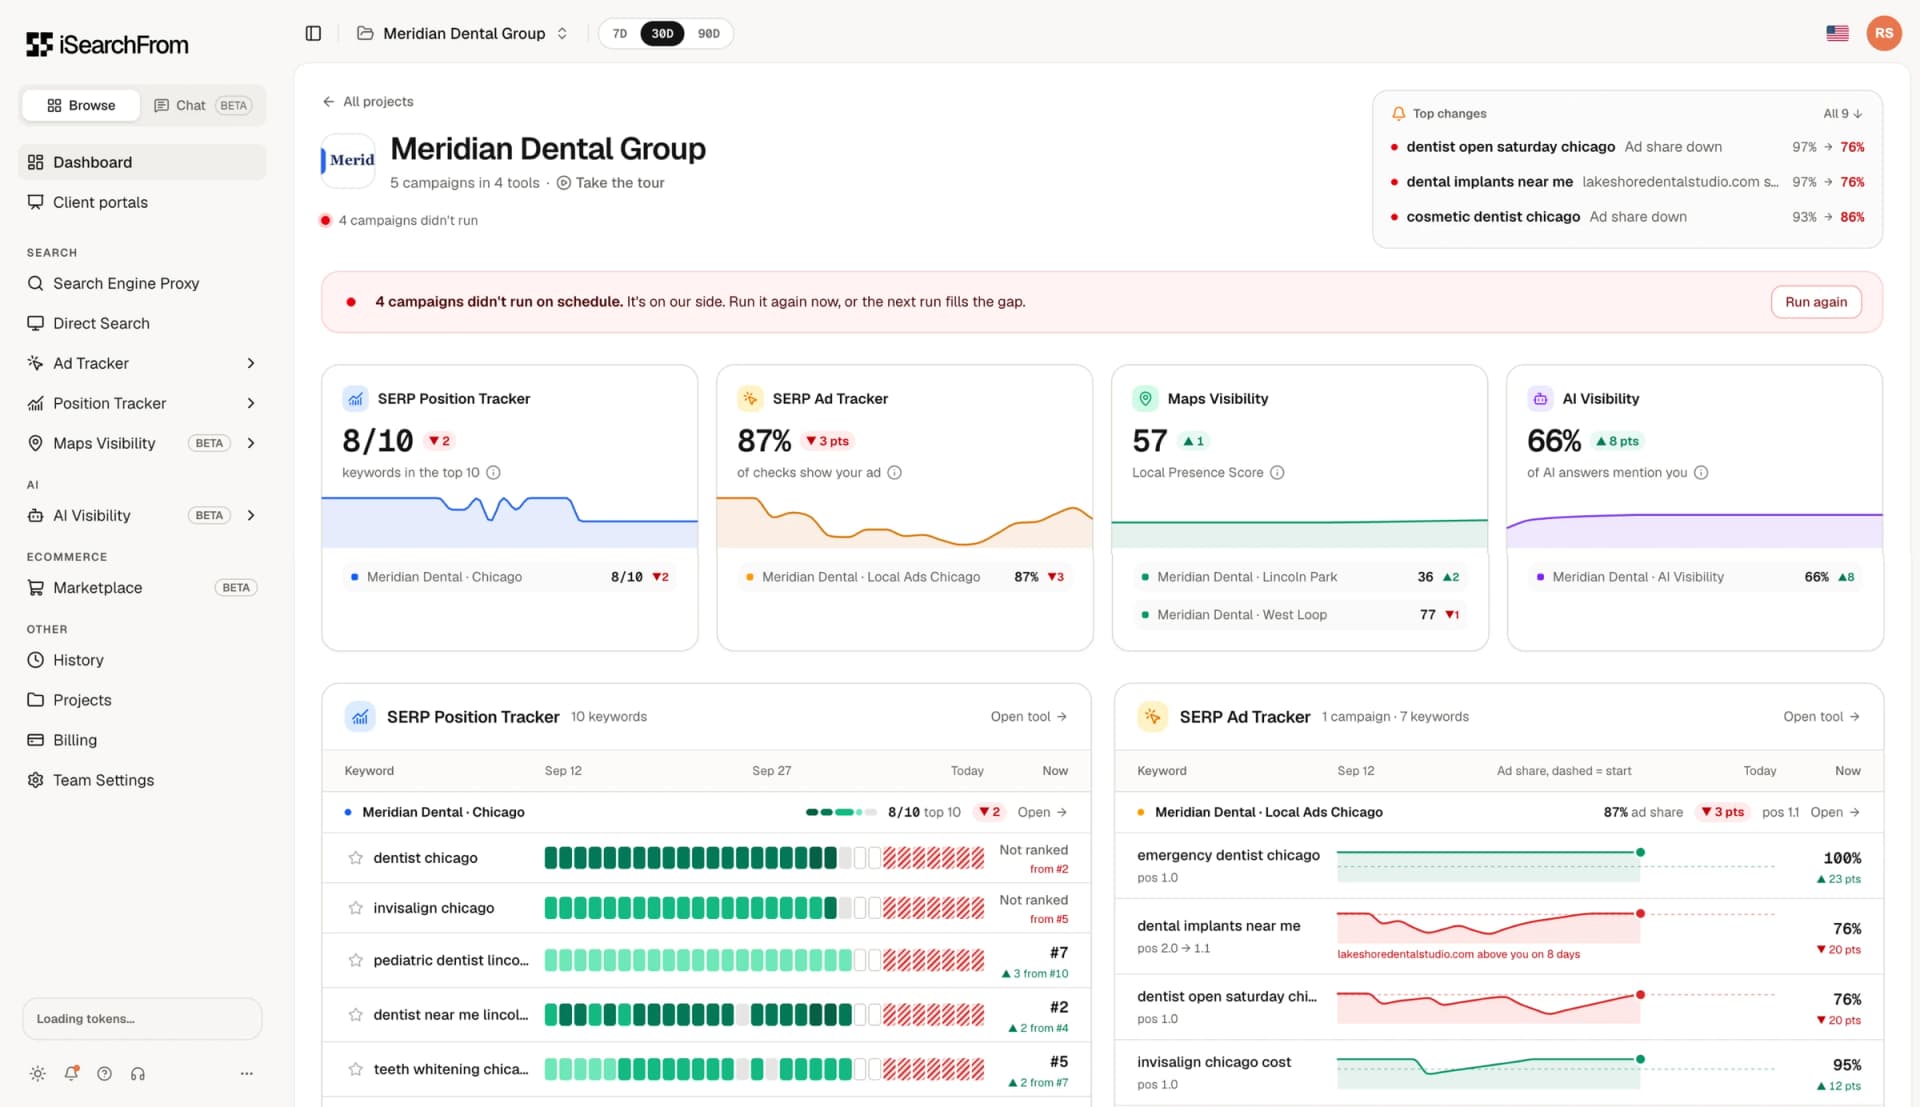This screenshot has width=1920, height=1107.
Task: Click the US flag language icon
Action: [1837, 33]
